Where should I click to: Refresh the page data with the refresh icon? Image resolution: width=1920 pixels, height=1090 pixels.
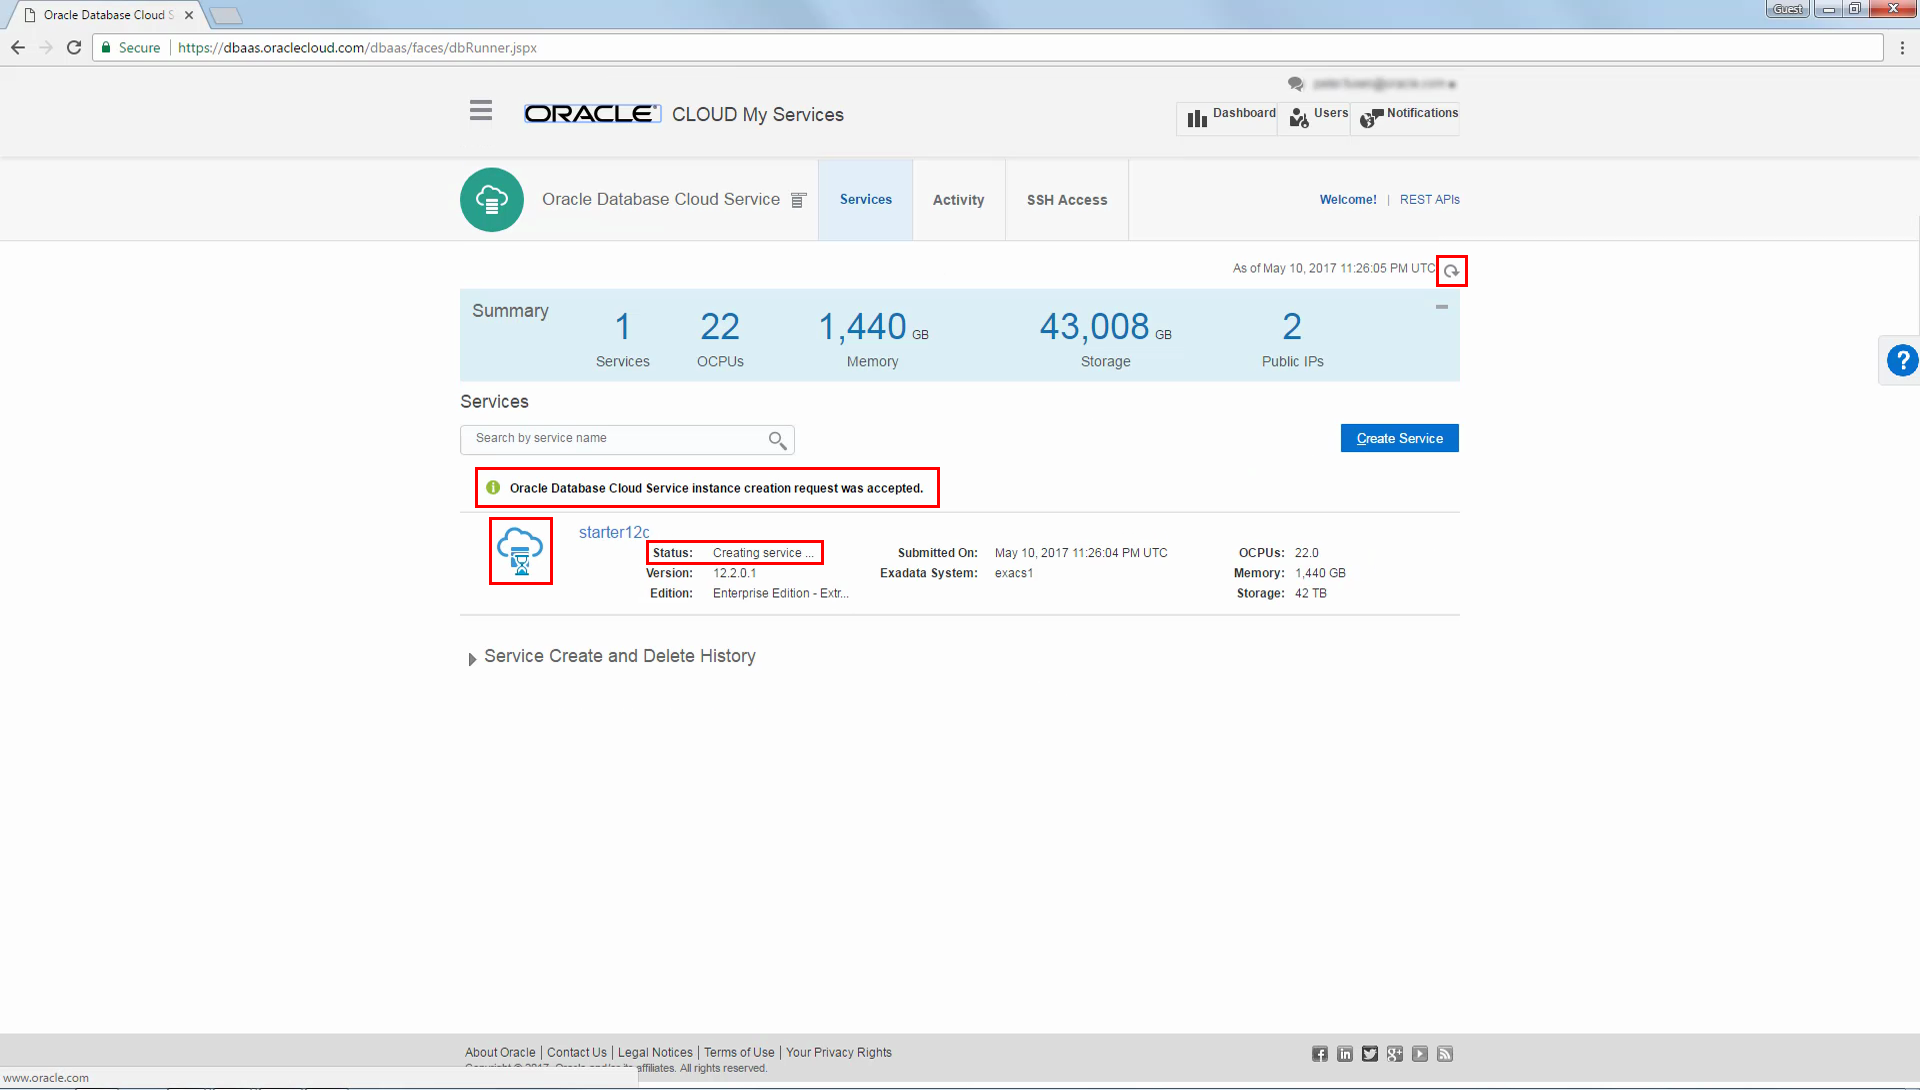(x=1451, y=271)
